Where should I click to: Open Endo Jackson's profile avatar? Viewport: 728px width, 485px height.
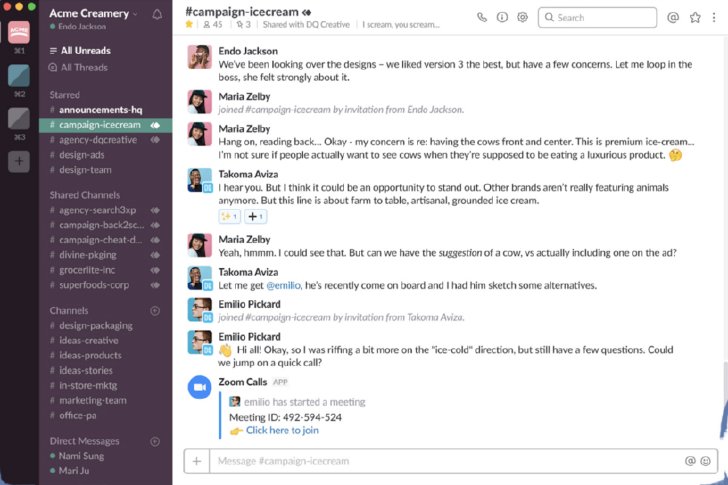click(200, 57)
